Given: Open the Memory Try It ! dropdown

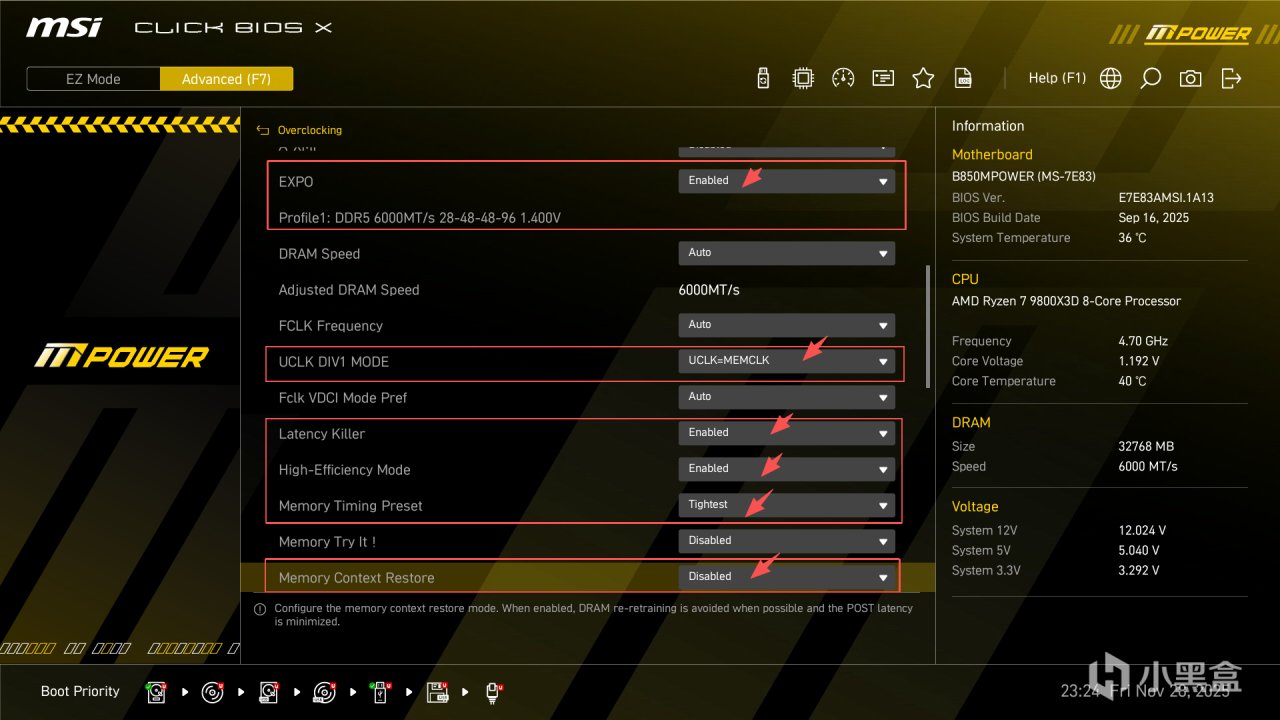Looking at the screenshot, I should pyautogui.click(x=786, y=541).
